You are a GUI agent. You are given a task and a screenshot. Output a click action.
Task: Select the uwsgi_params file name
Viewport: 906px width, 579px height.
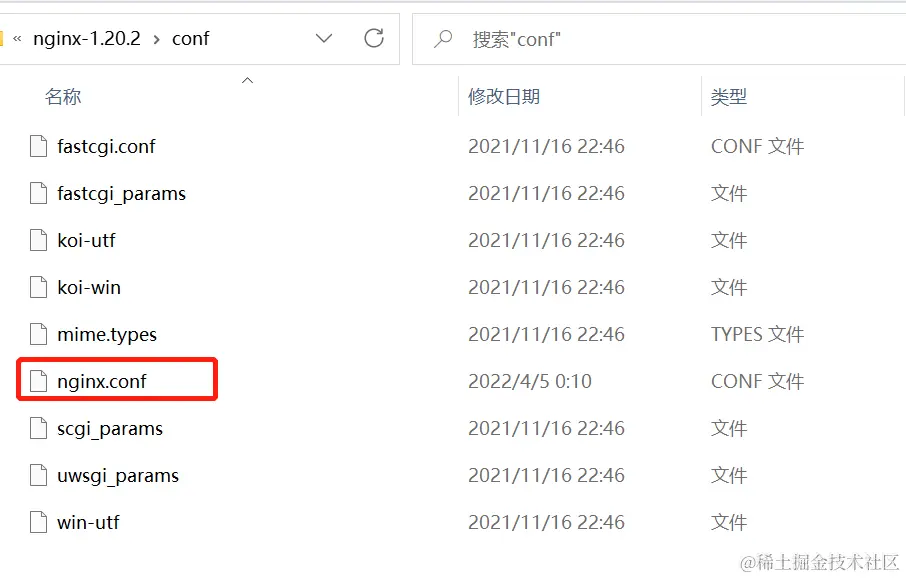pos(118,476)
